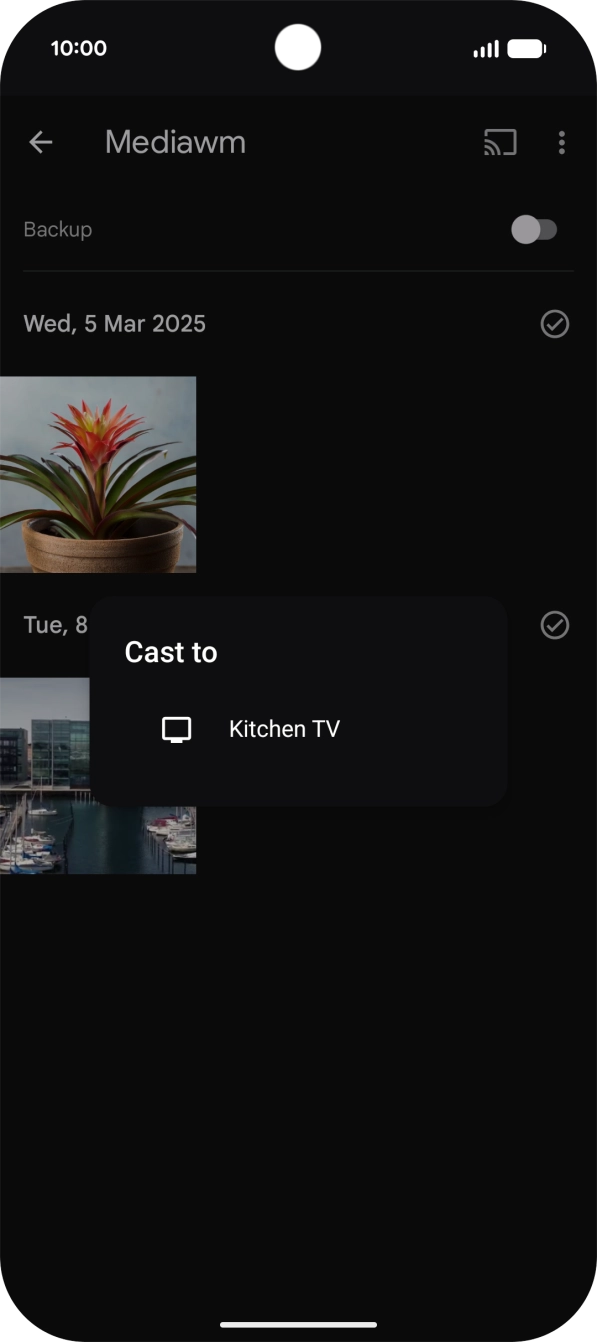The image size is (597, 1342).
Task: Dismiss dialog by tapping empty dark area below
Action: 298,1080
